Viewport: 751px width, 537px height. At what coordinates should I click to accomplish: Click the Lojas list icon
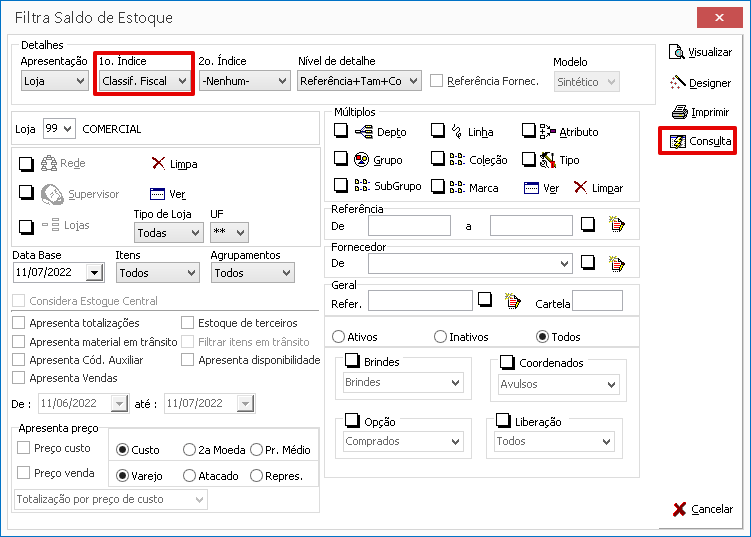(x=51, y=225)
